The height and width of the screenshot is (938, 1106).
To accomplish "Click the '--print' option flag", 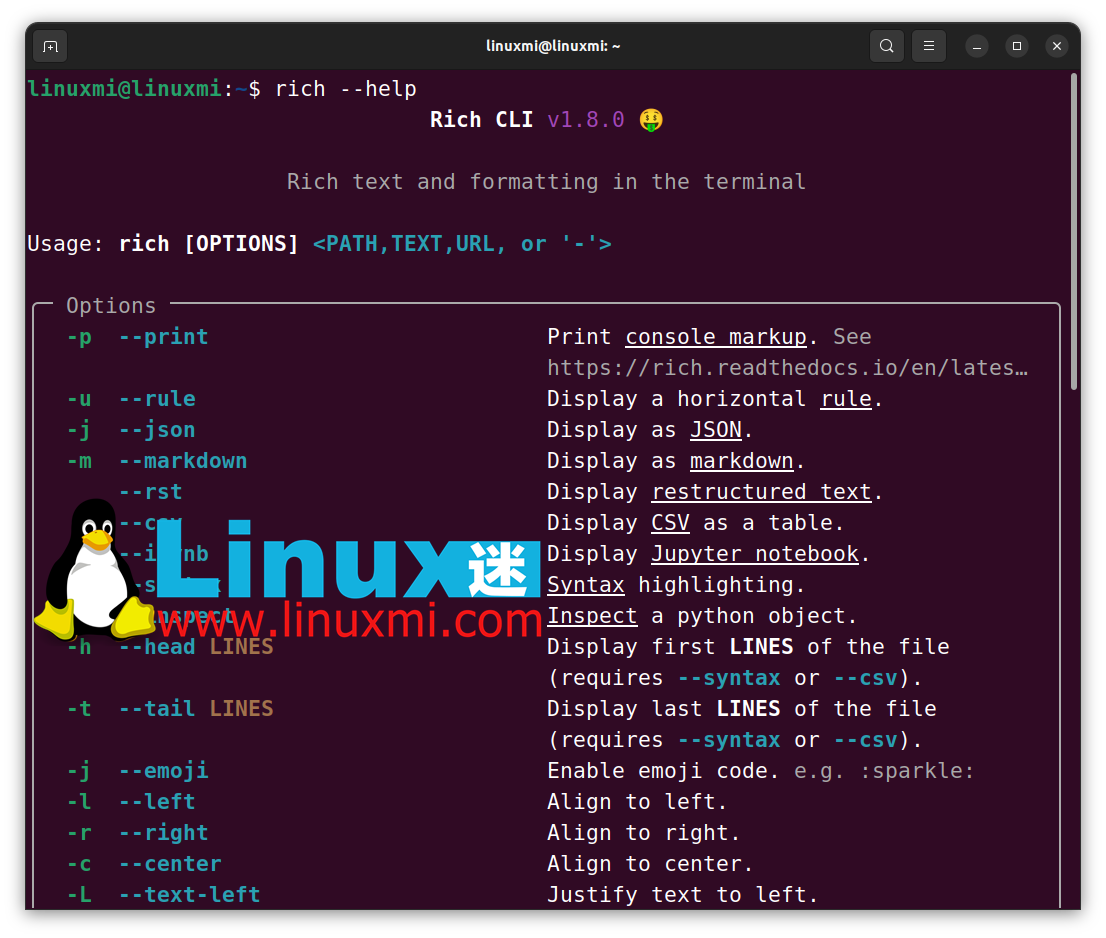I will click(x=163, y=337).
